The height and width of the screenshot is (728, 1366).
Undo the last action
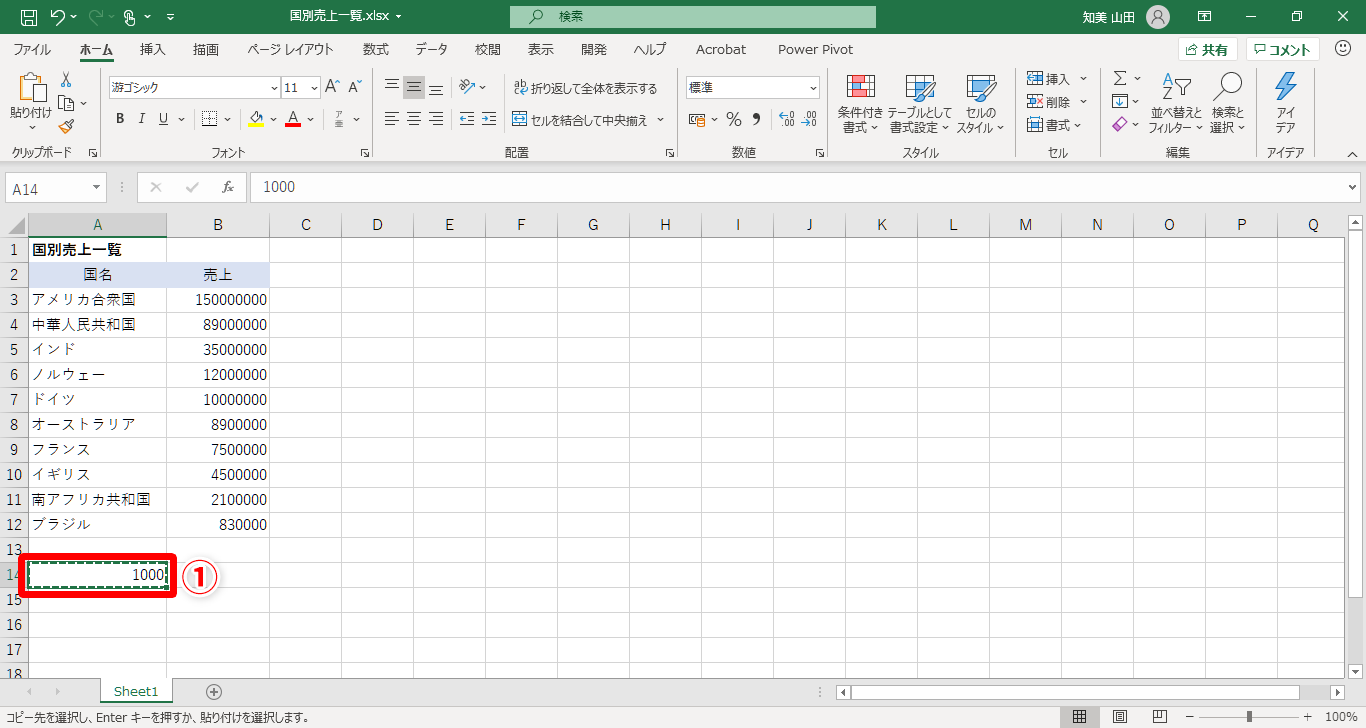(x=58, y=17)
